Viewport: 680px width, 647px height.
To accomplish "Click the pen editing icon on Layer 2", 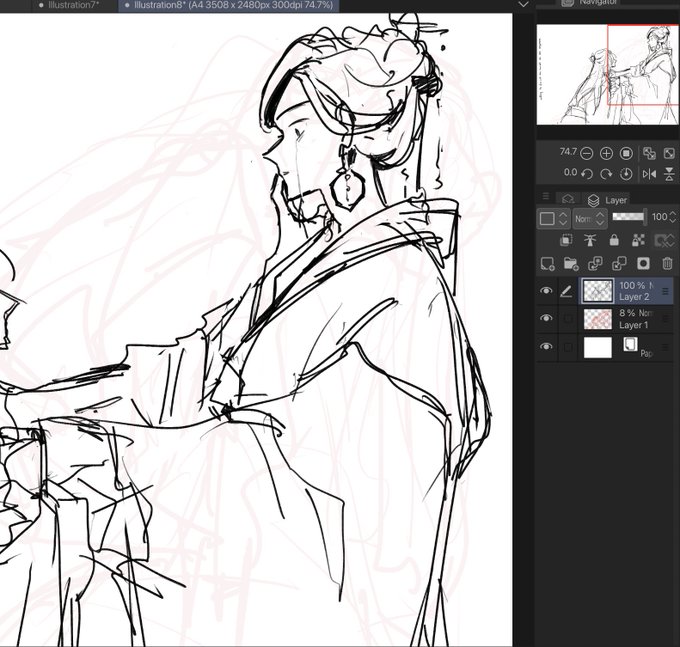I will (x=566, y=291).
